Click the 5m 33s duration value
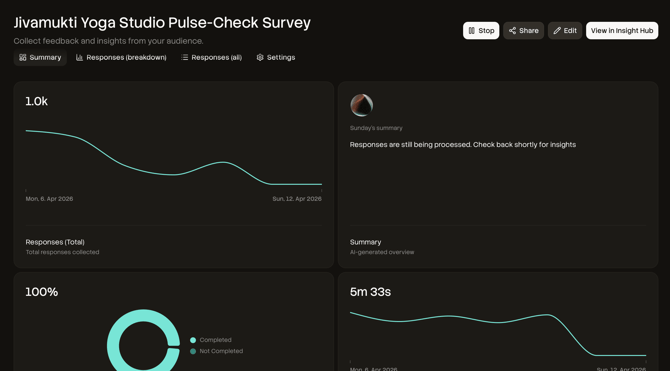 tap(370, 292)
